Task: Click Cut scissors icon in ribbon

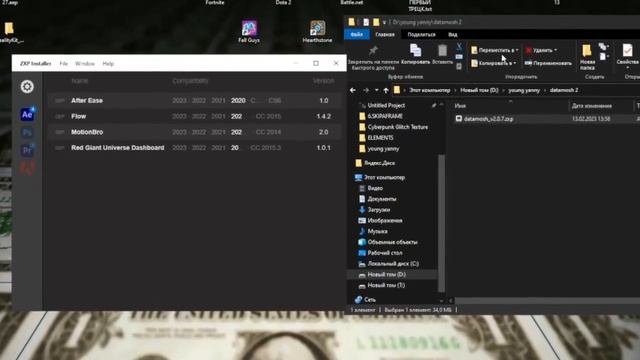Action: coord(459,47)
